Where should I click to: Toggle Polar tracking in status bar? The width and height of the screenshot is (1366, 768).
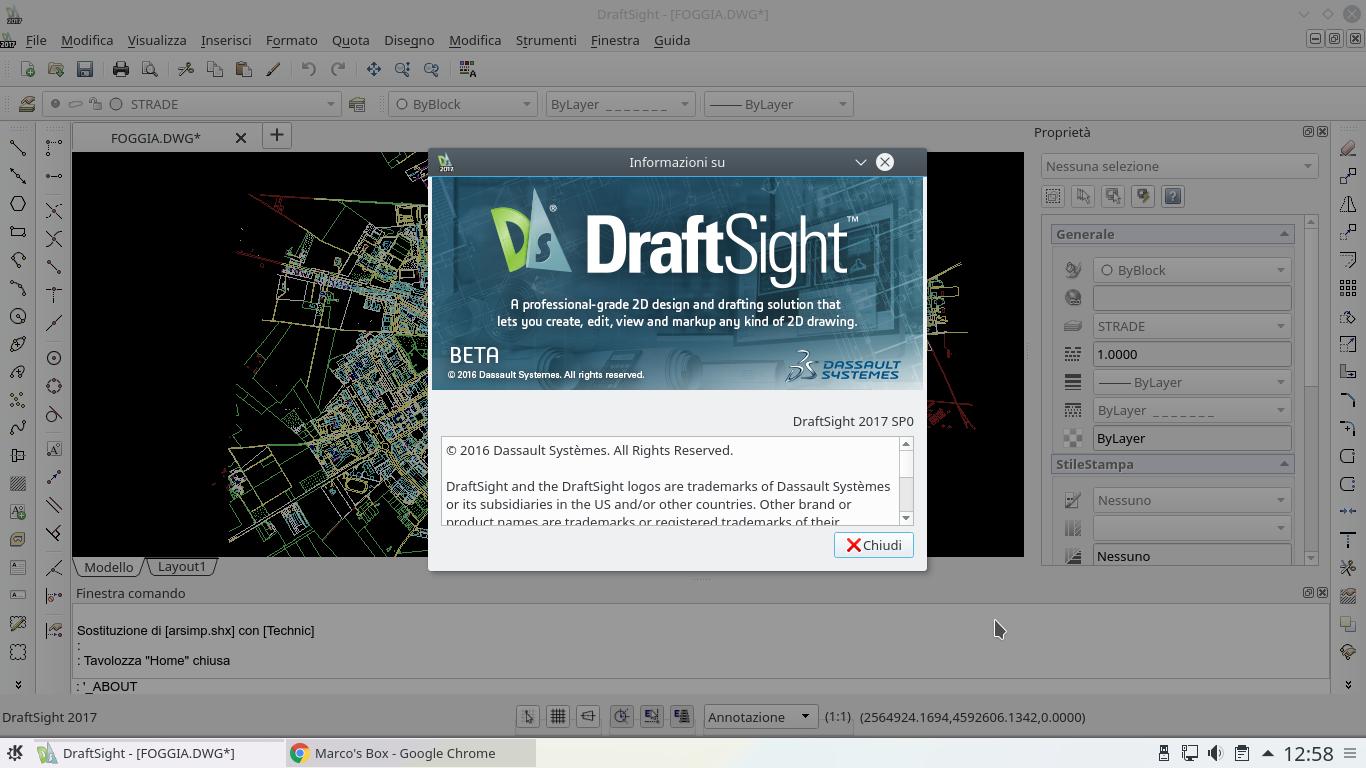[x=622, y=717]
